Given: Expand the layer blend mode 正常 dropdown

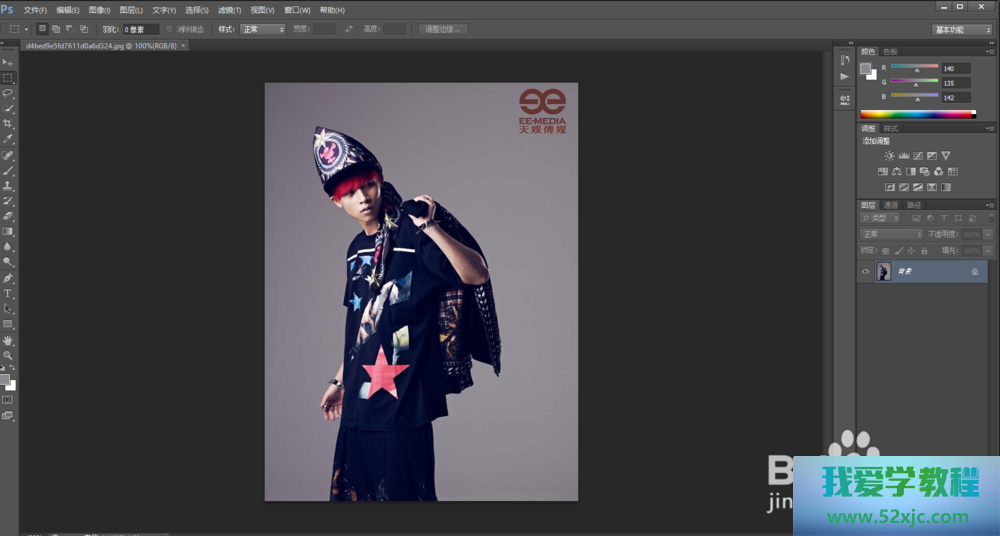Looking at the screenshot, I should click(892, 234).
